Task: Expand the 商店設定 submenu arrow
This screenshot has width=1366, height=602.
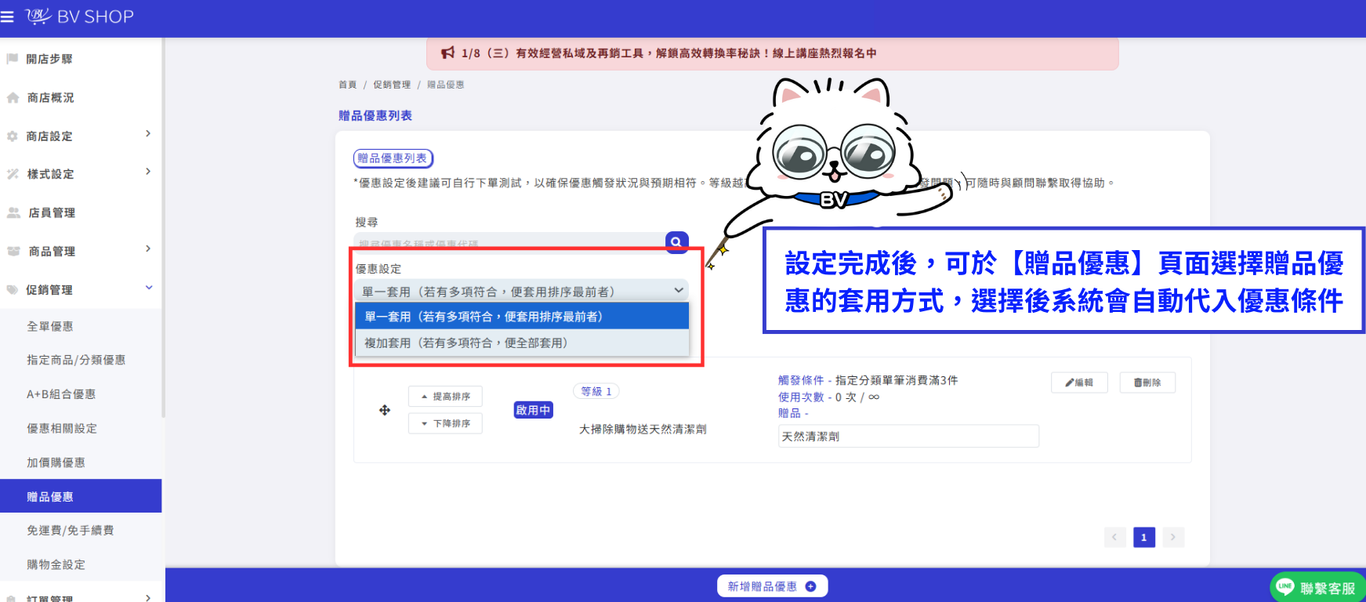Action: [148, 134]
